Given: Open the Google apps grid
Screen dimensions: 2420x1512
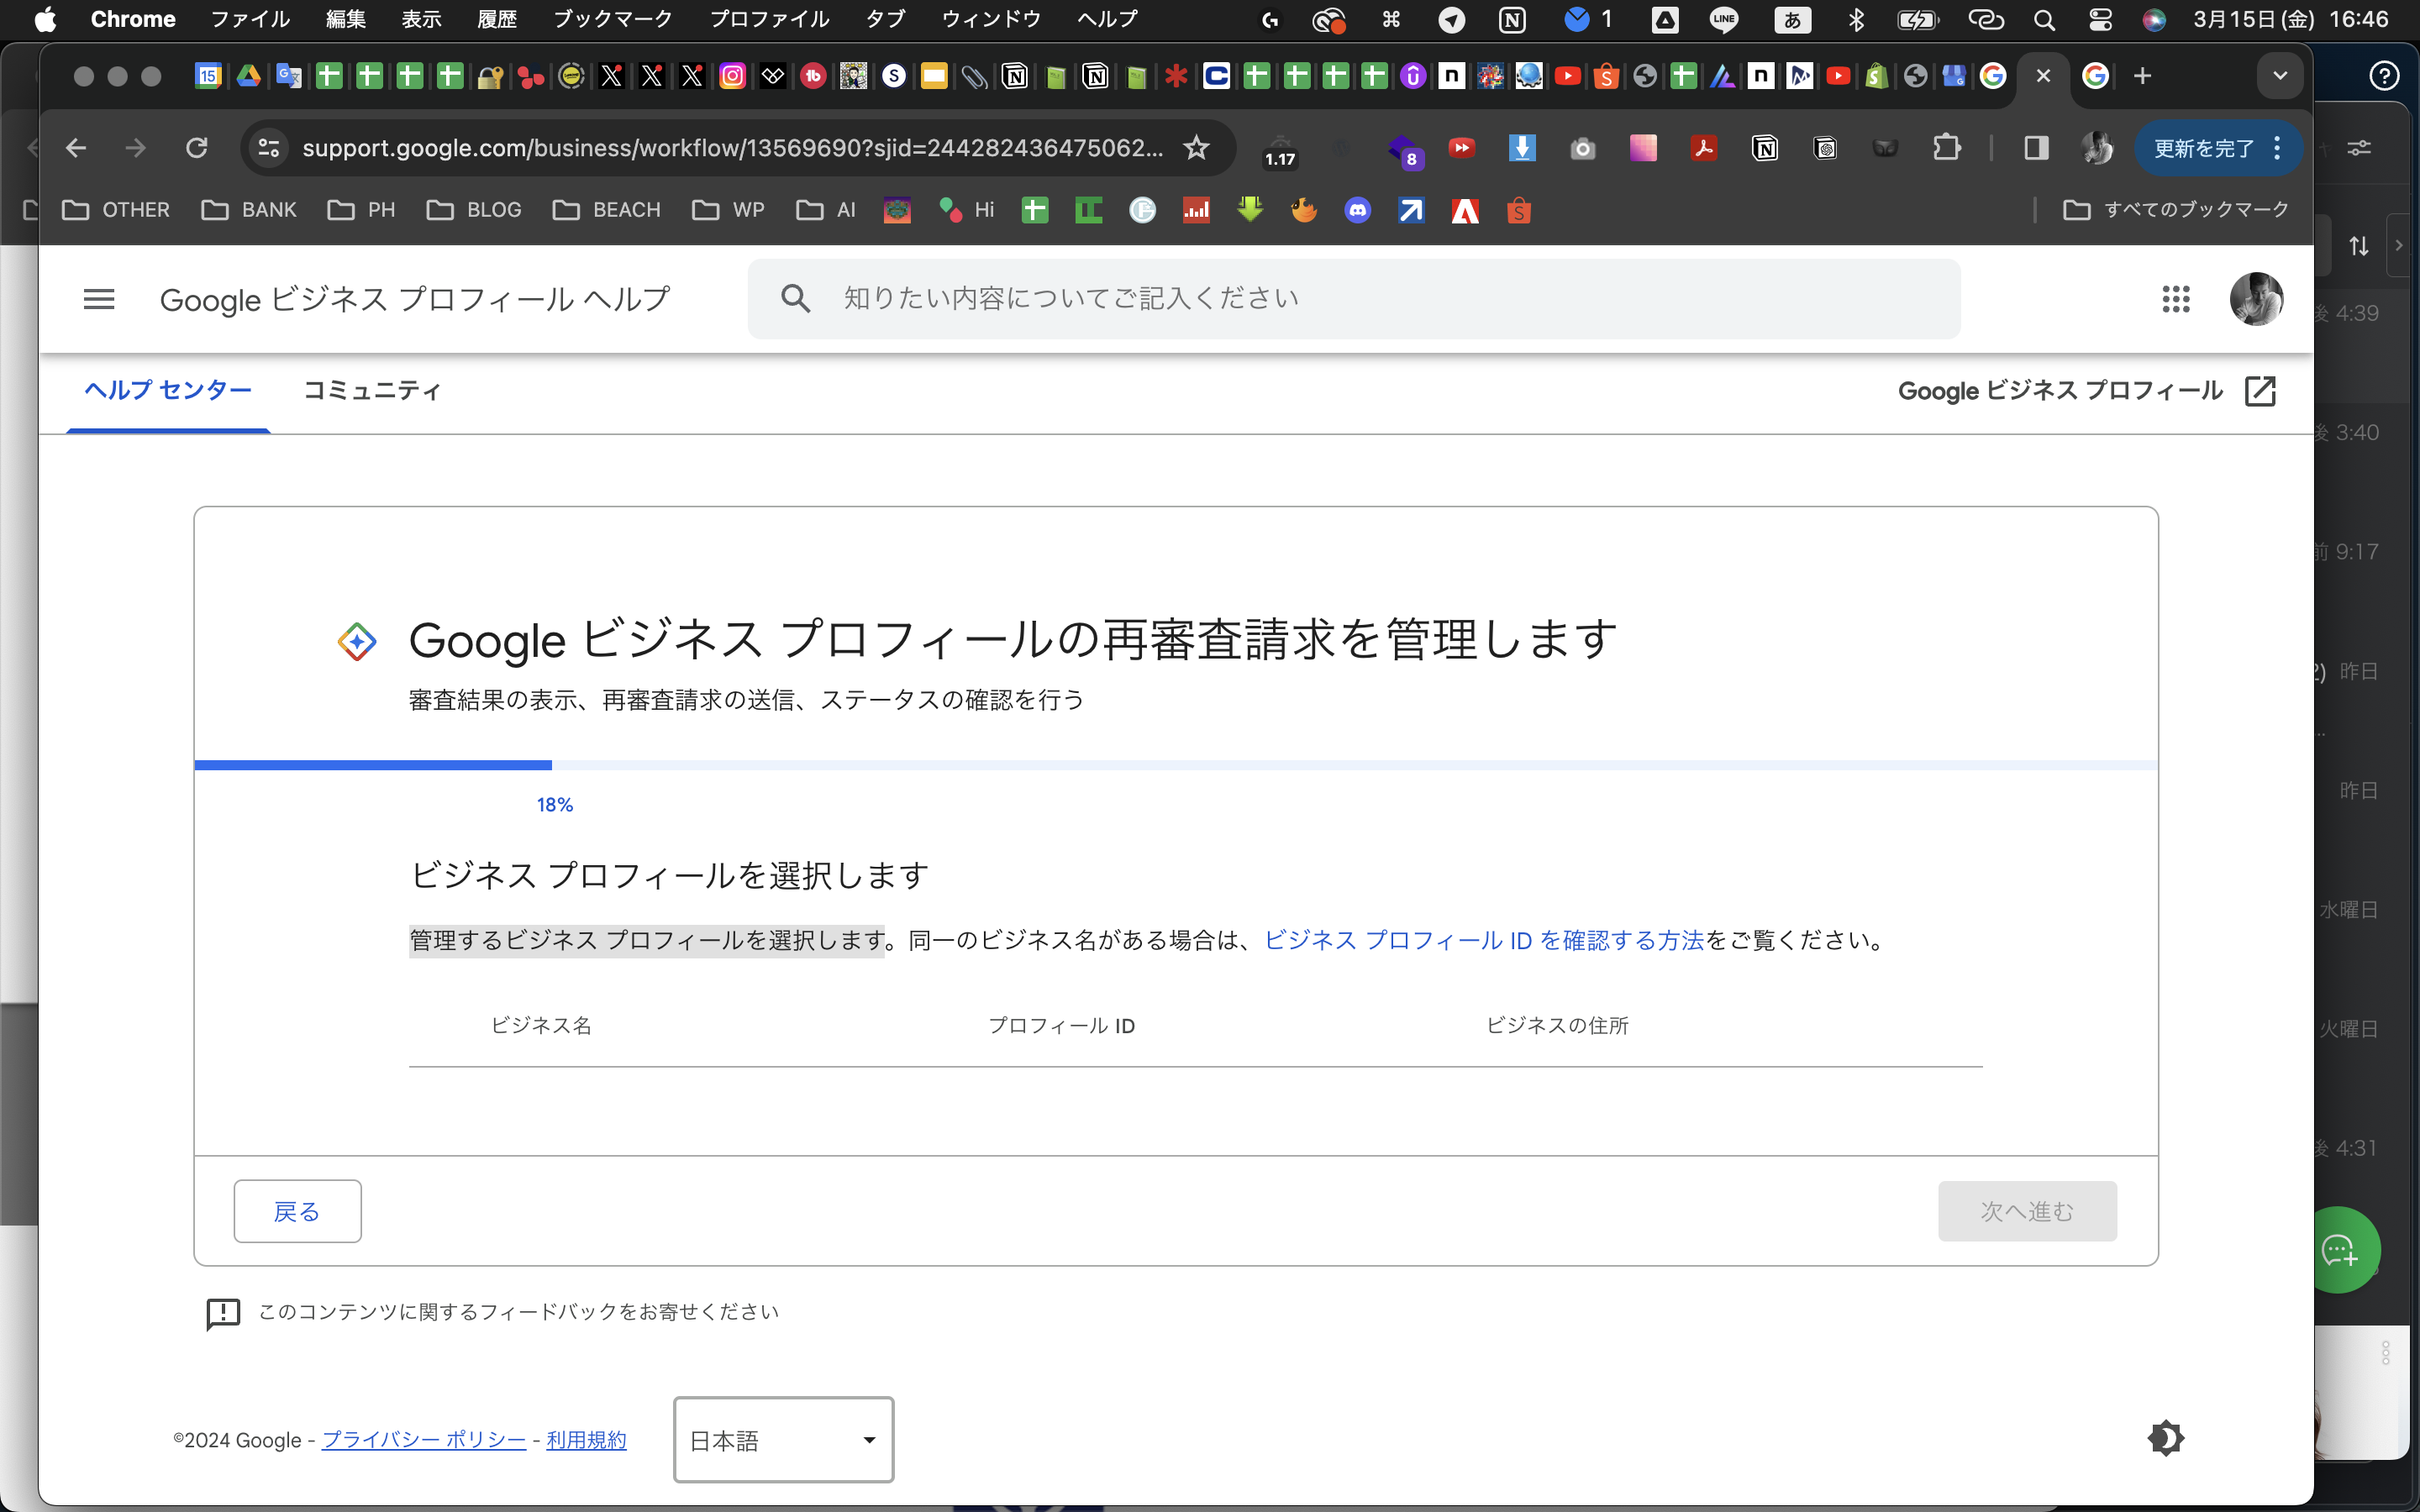Looking at the screenshot, I should (2176, 299).
